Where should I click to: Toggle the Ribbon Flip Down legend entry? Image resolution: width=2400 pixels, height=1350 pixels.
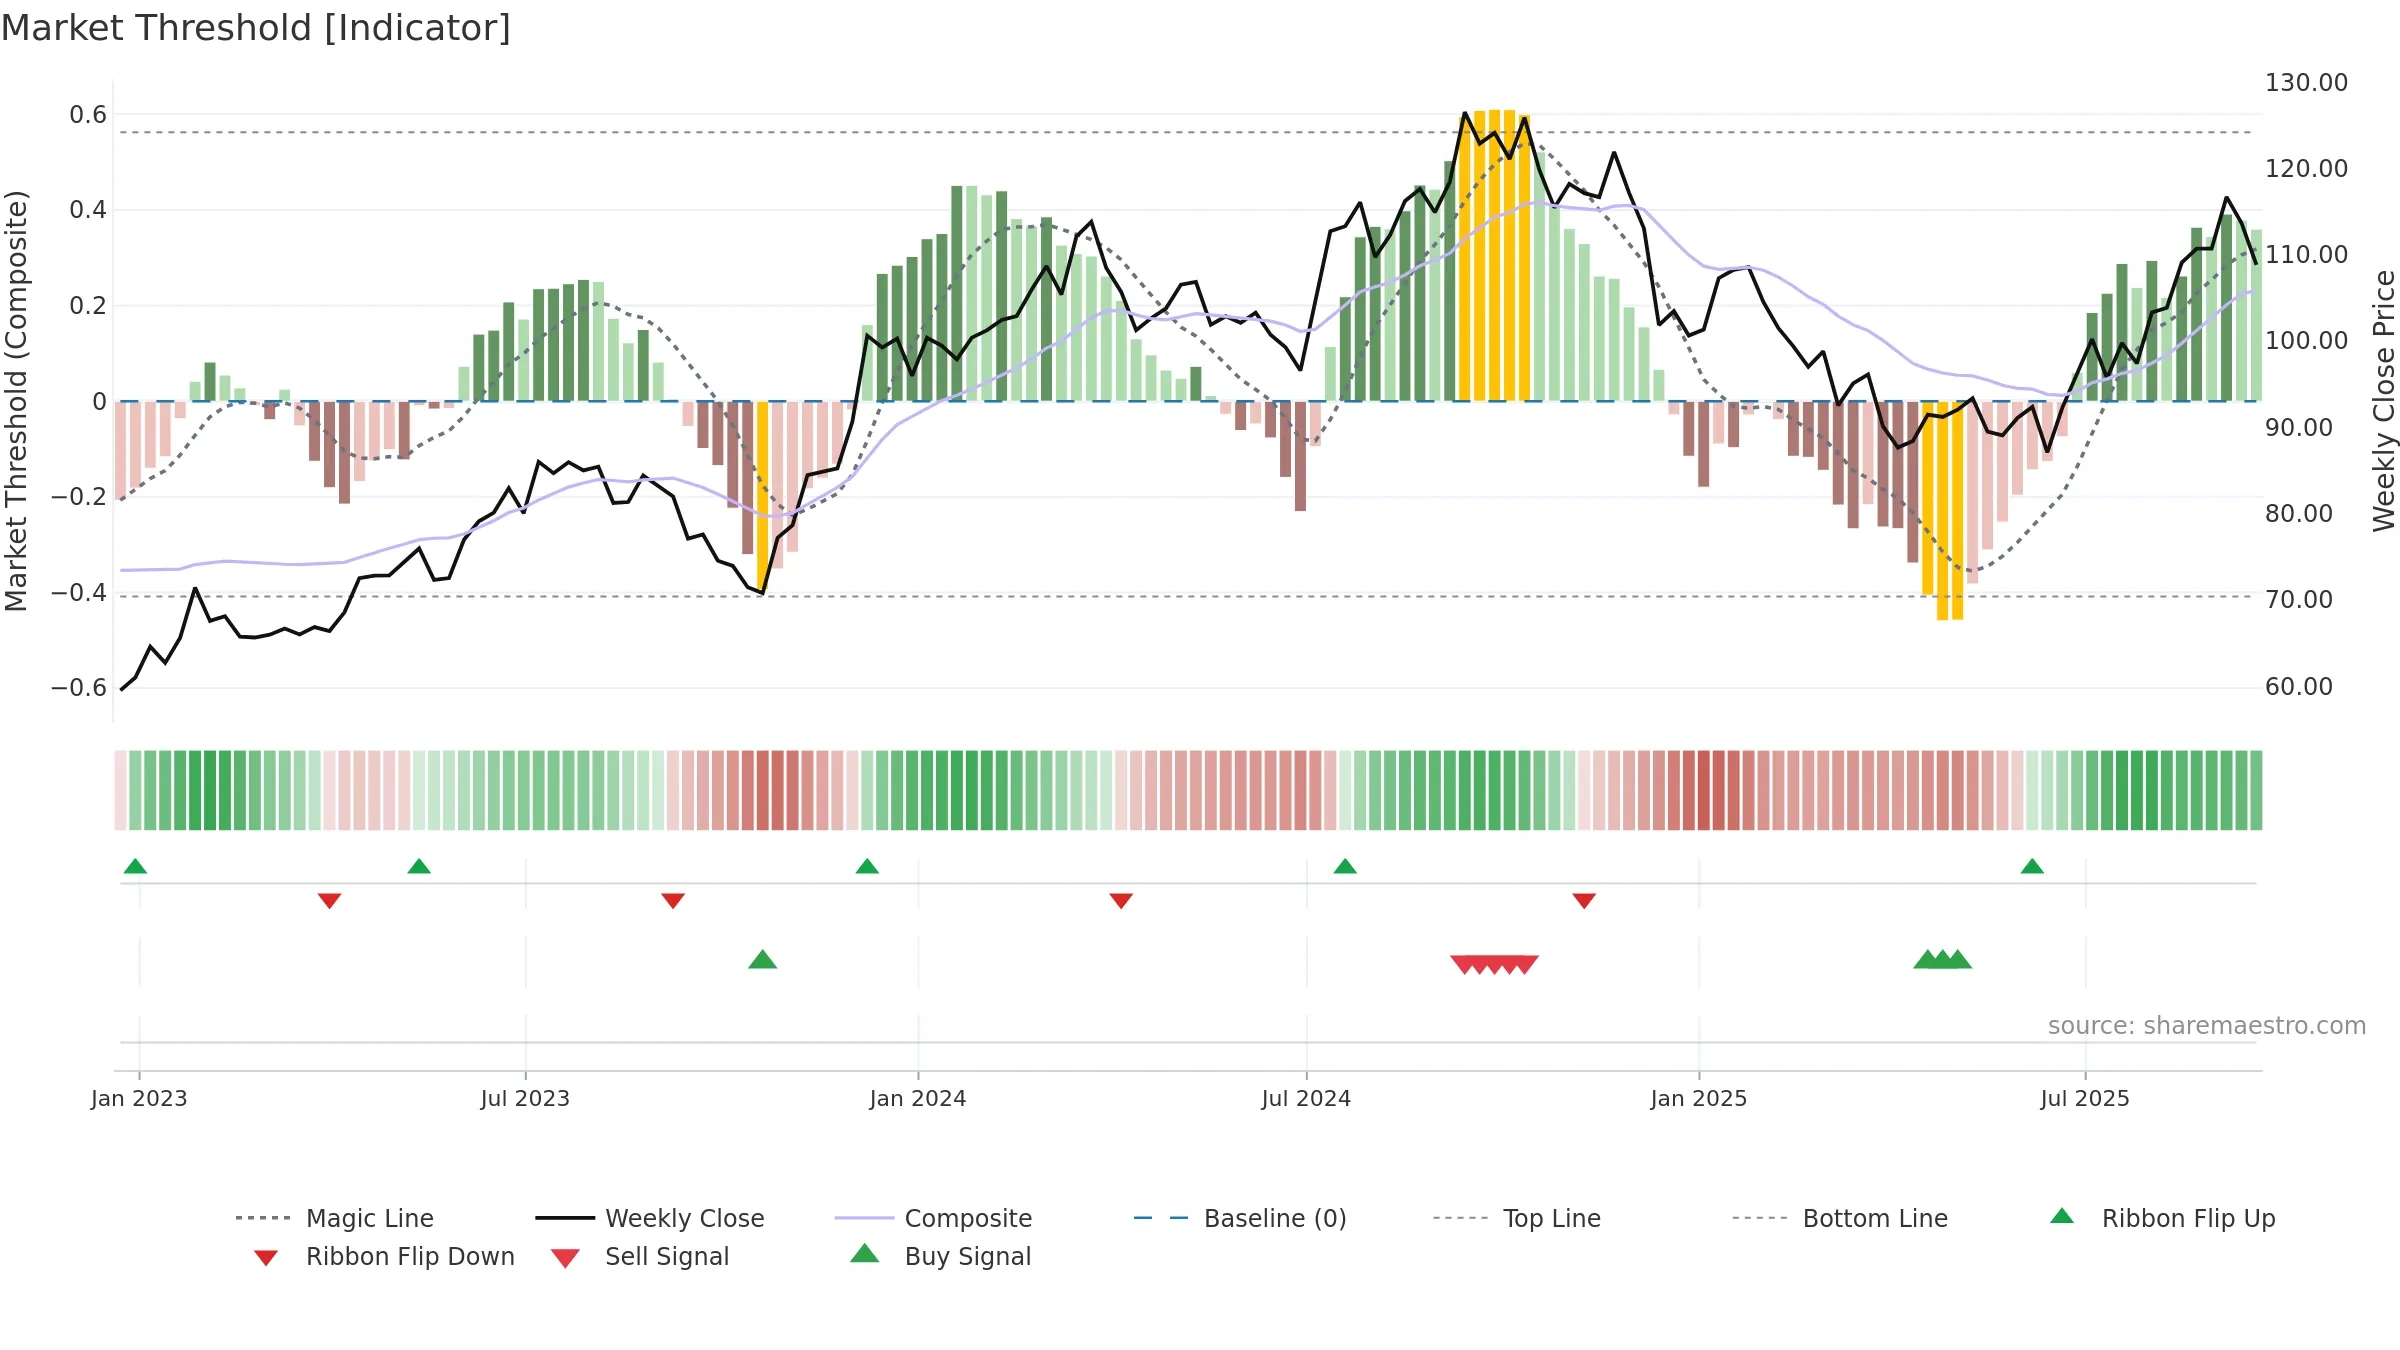tap(382, 1257)
